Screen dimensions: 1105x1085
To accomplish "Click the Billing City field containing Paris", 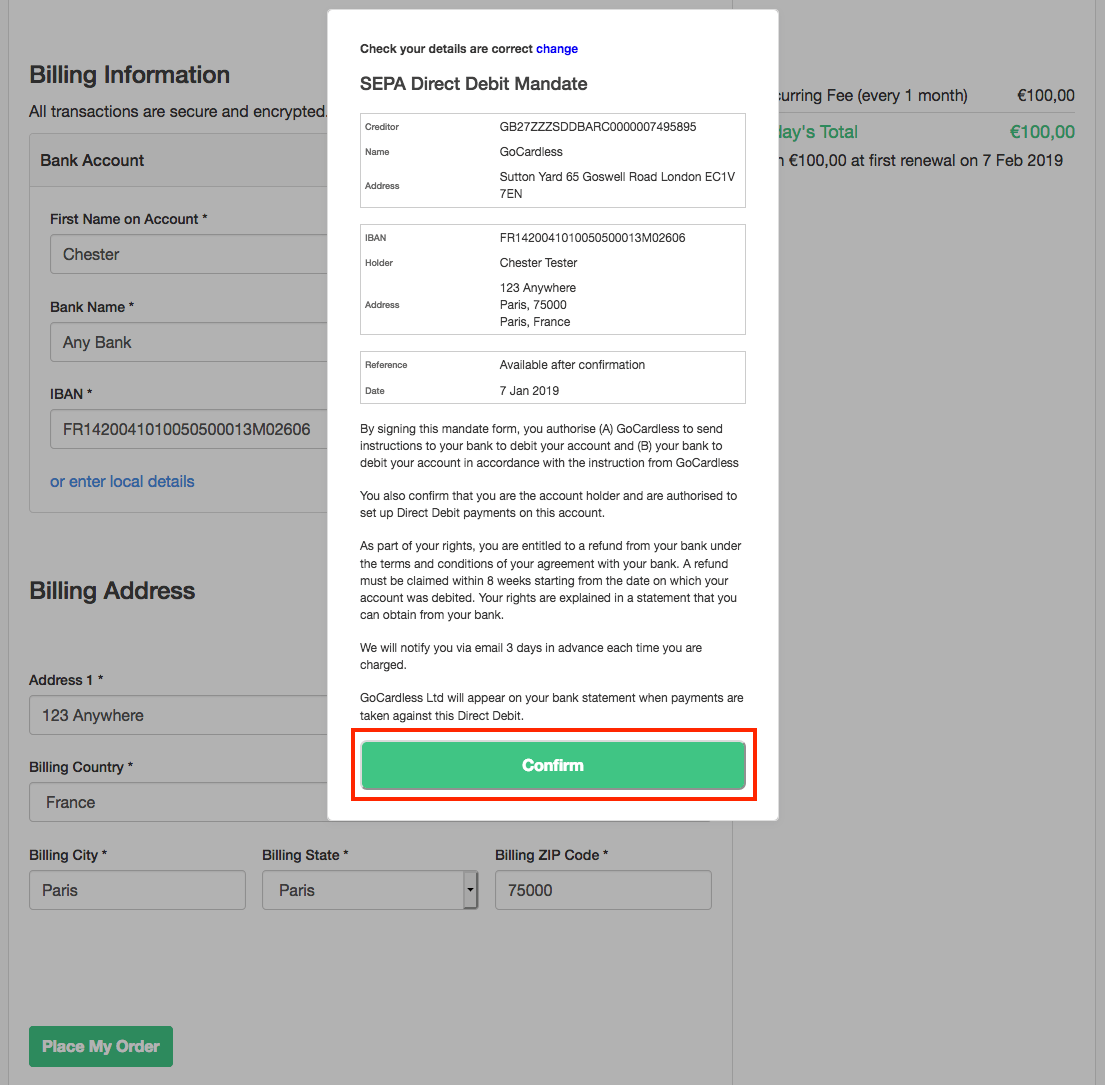I will click(x=137, y=890).
